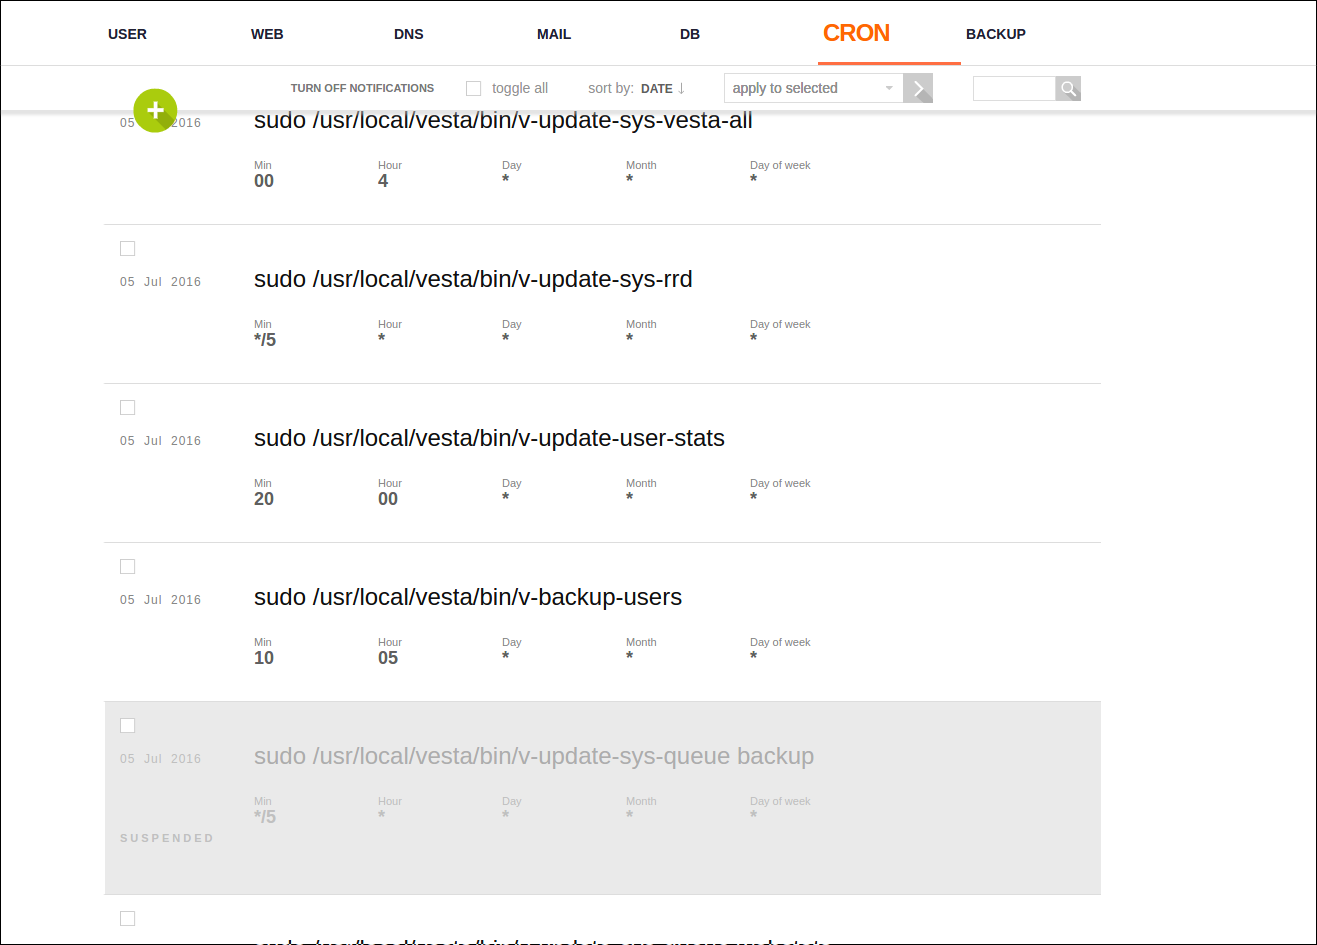Image resolution: width=1317 pixels, height=945 pixels.
Task: Click the apply-to-selected arrow button
Action: [918, 88]
